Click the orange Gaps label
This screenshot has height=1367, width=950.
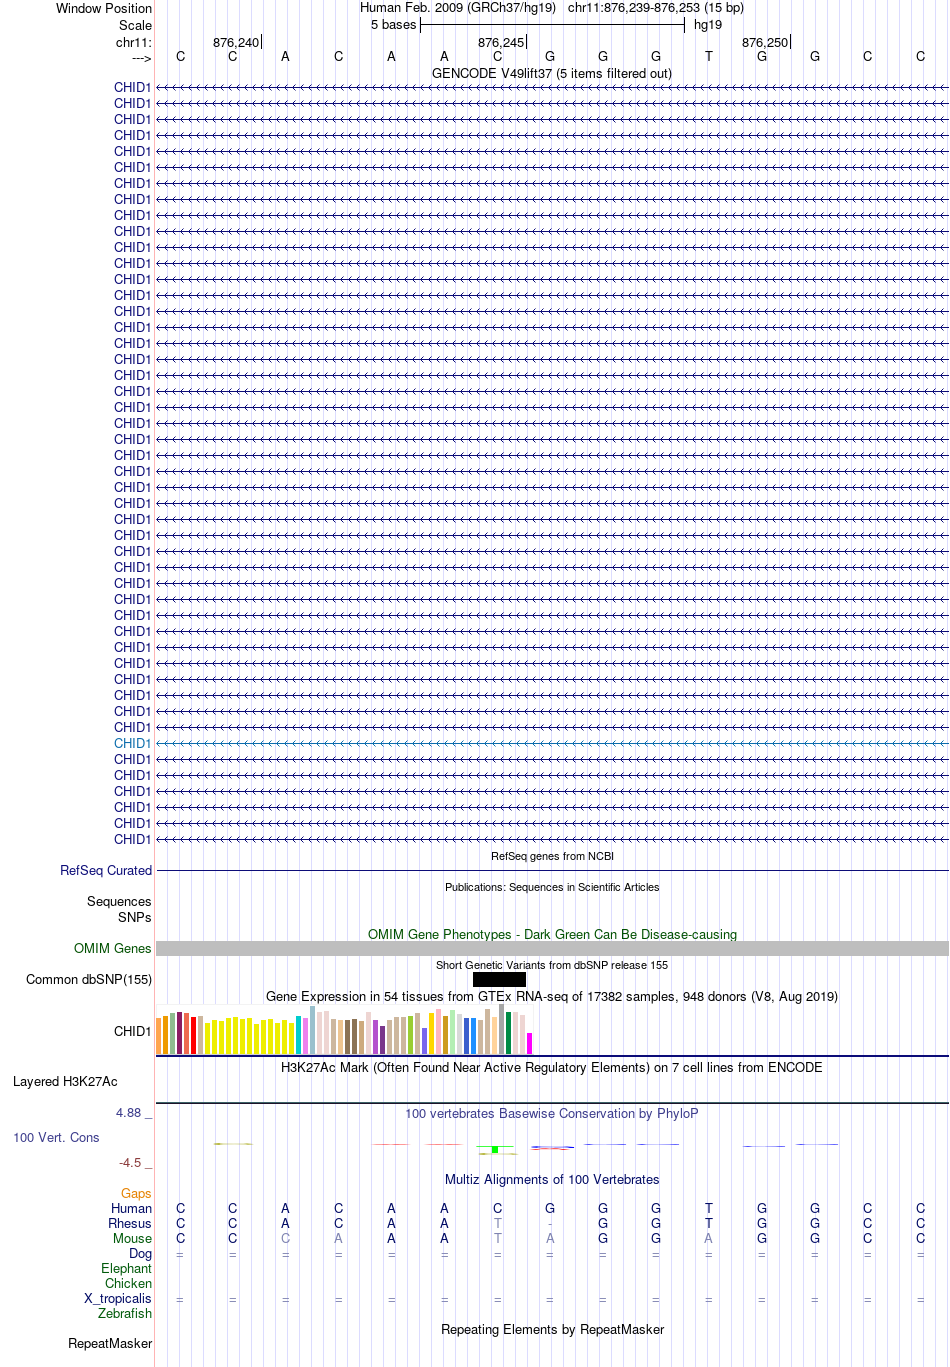[x=136, y=1193]
